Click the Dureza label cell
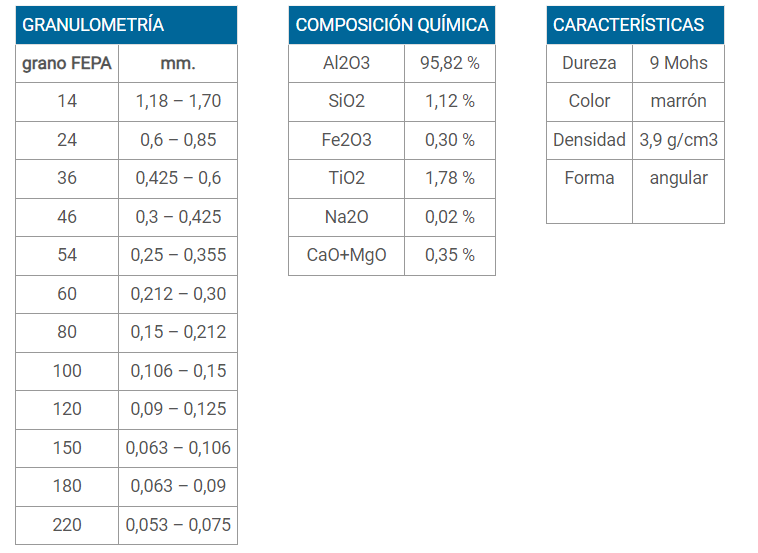Screen dimensions: 758x553 click(x=589, y=63)
